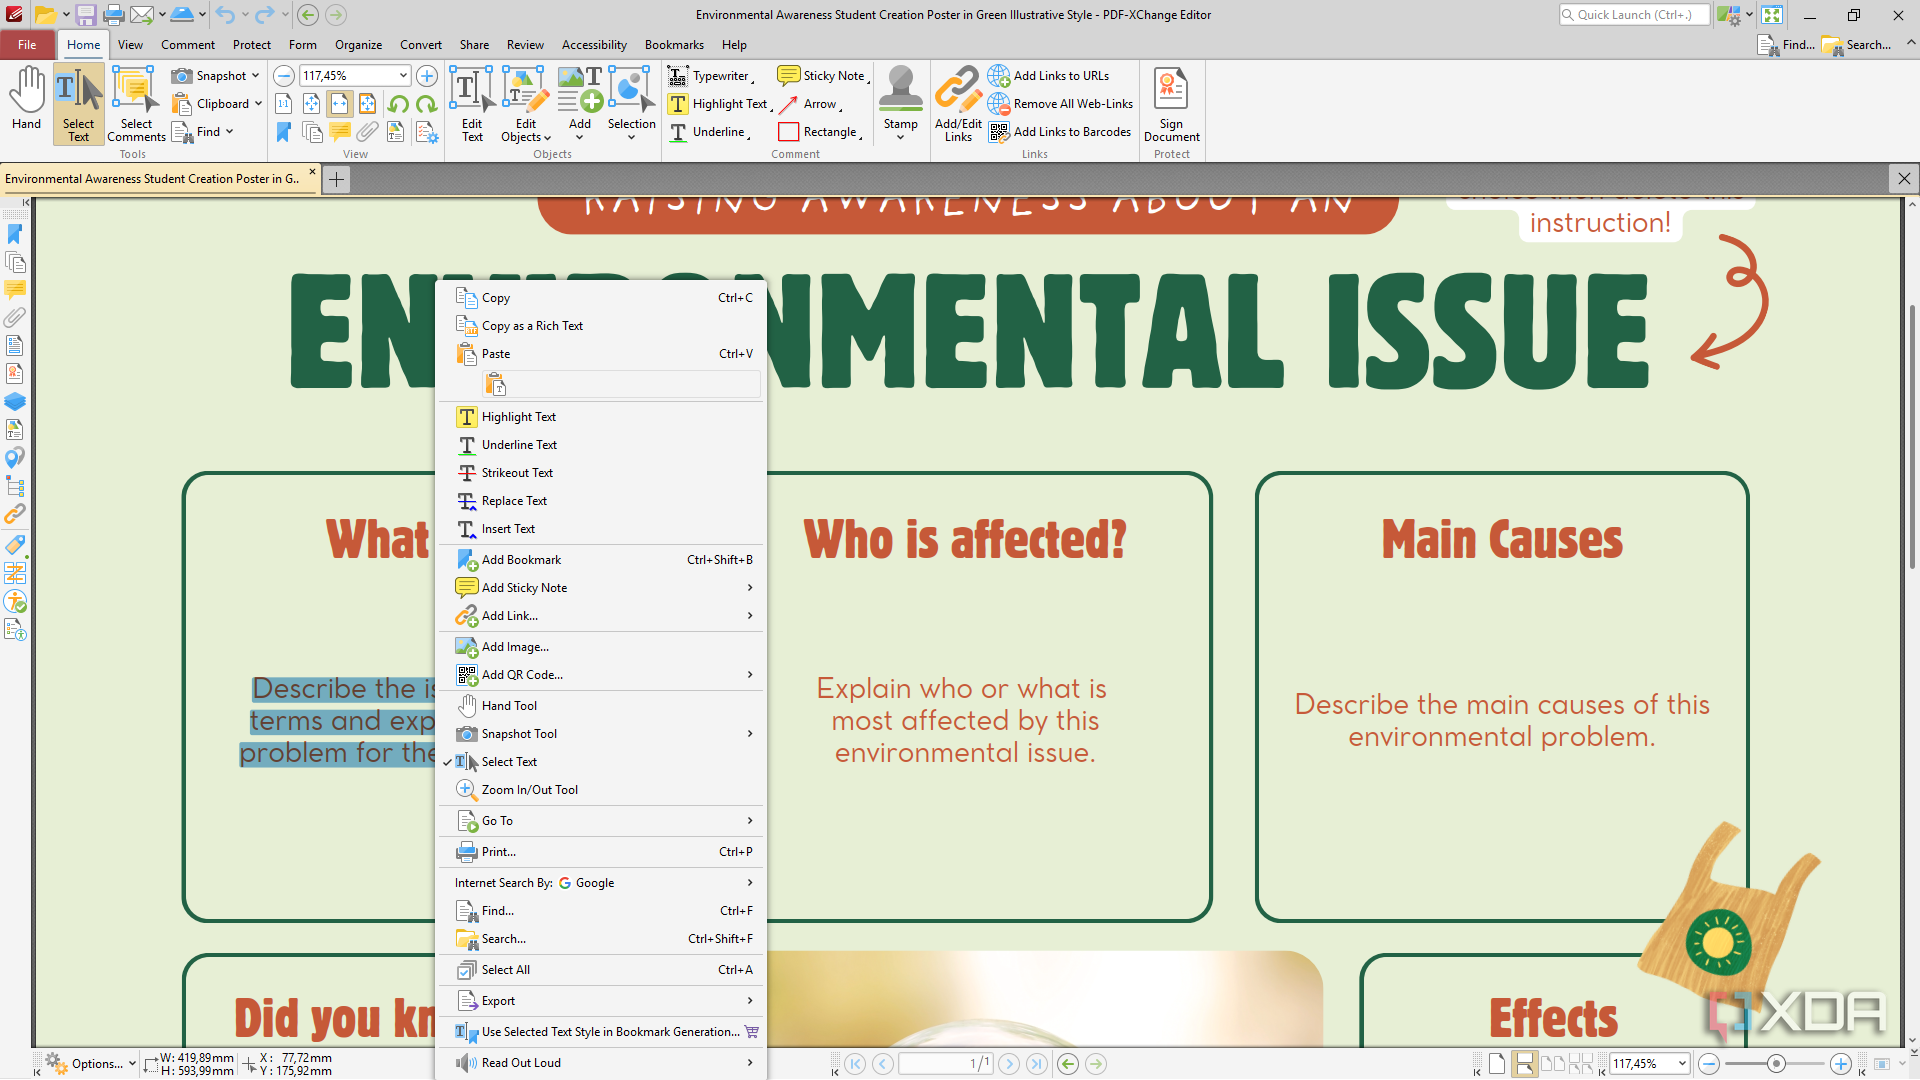Click the Sticky Note ribbon tool
This screenshot has height=1080, width=1920.
tap(822, 76)
